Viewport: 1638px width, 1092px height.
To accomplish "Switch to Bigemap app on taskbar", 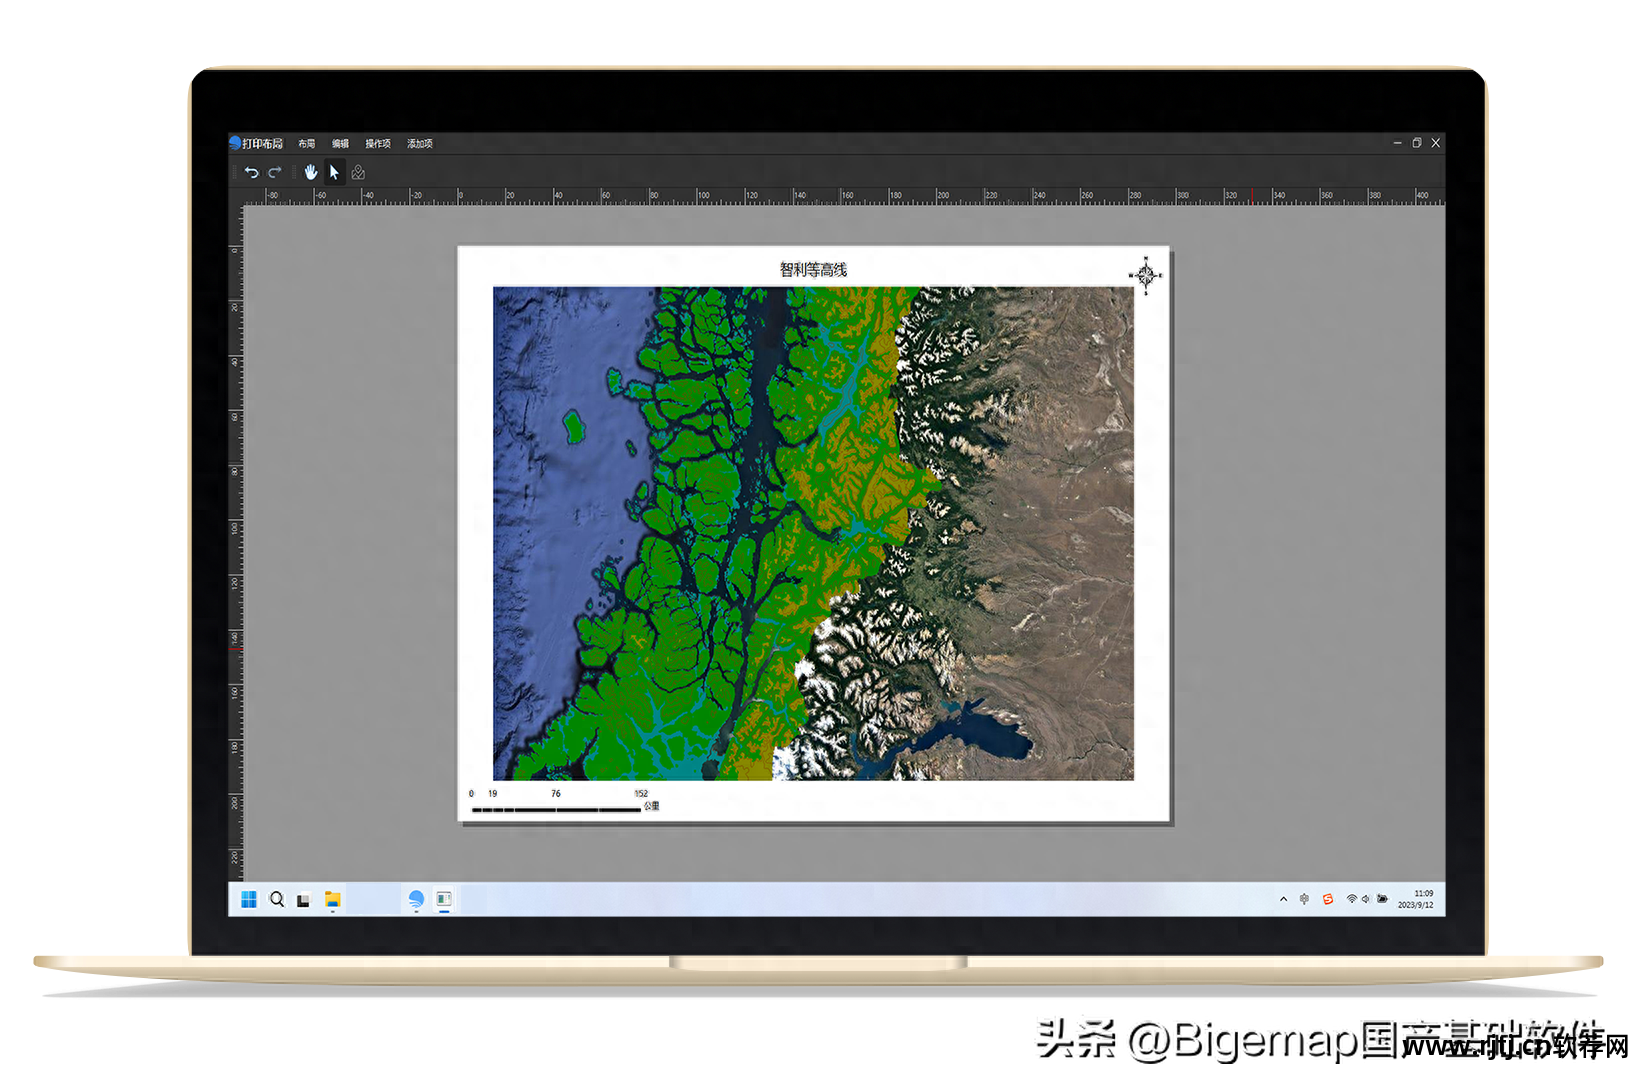I will click(416, 899).
